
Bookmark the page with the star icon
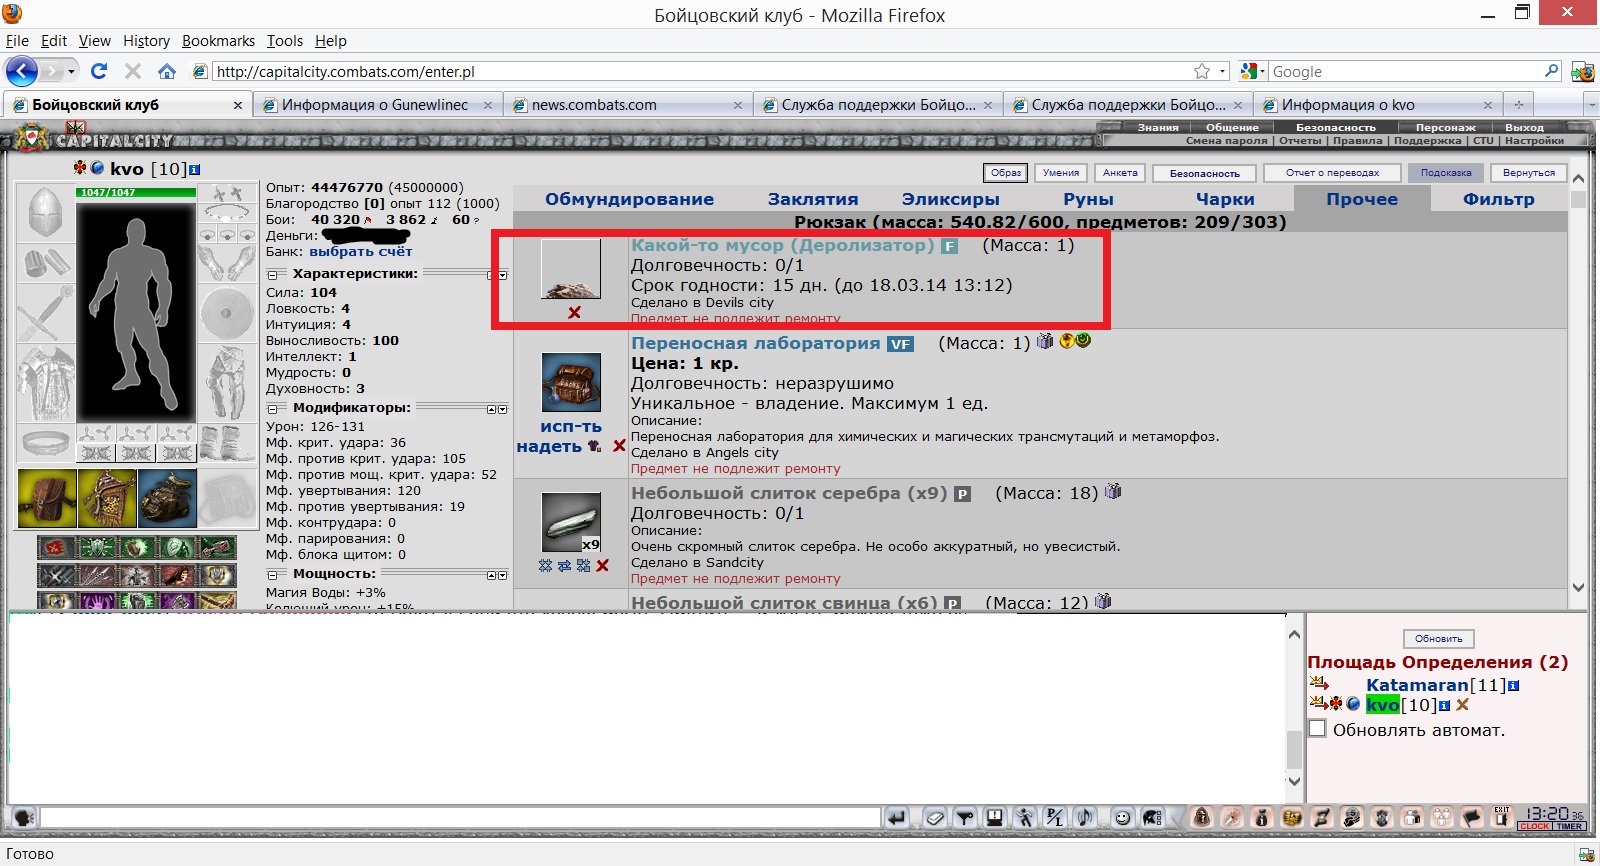click(1202, 71)
